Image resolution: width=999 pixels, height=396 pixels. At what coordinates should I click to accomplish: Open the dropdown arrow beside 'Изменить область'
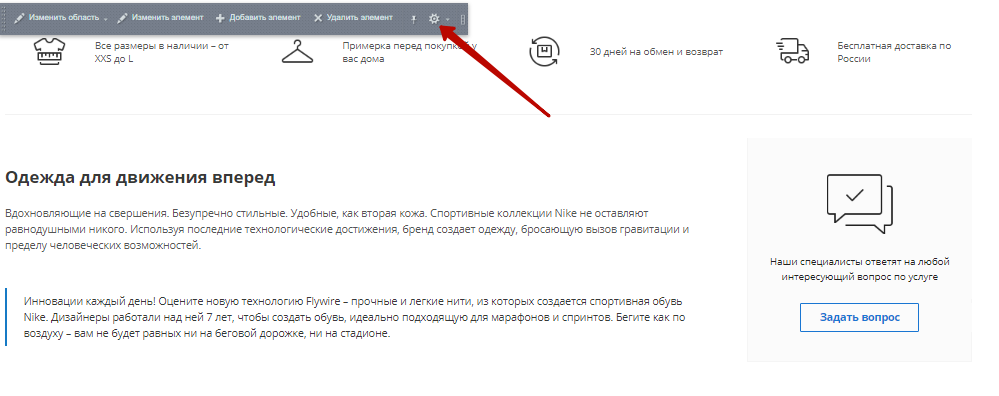pos(106,19)
